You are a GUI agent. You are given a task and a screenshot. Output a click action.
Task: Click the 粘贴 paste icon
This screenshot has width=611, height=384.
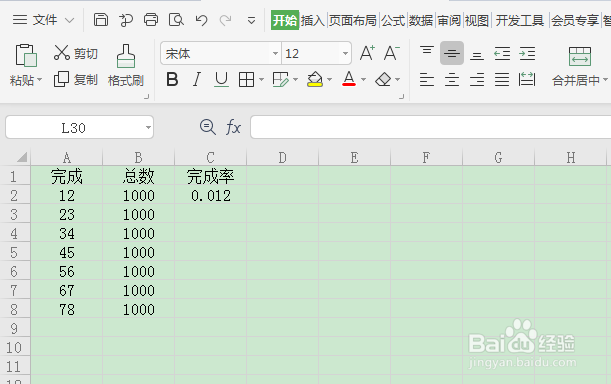coord(26,55)
